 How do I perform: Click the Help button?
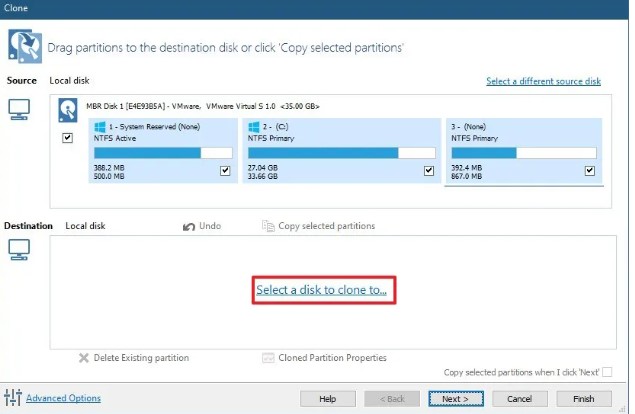pos(328,399)
